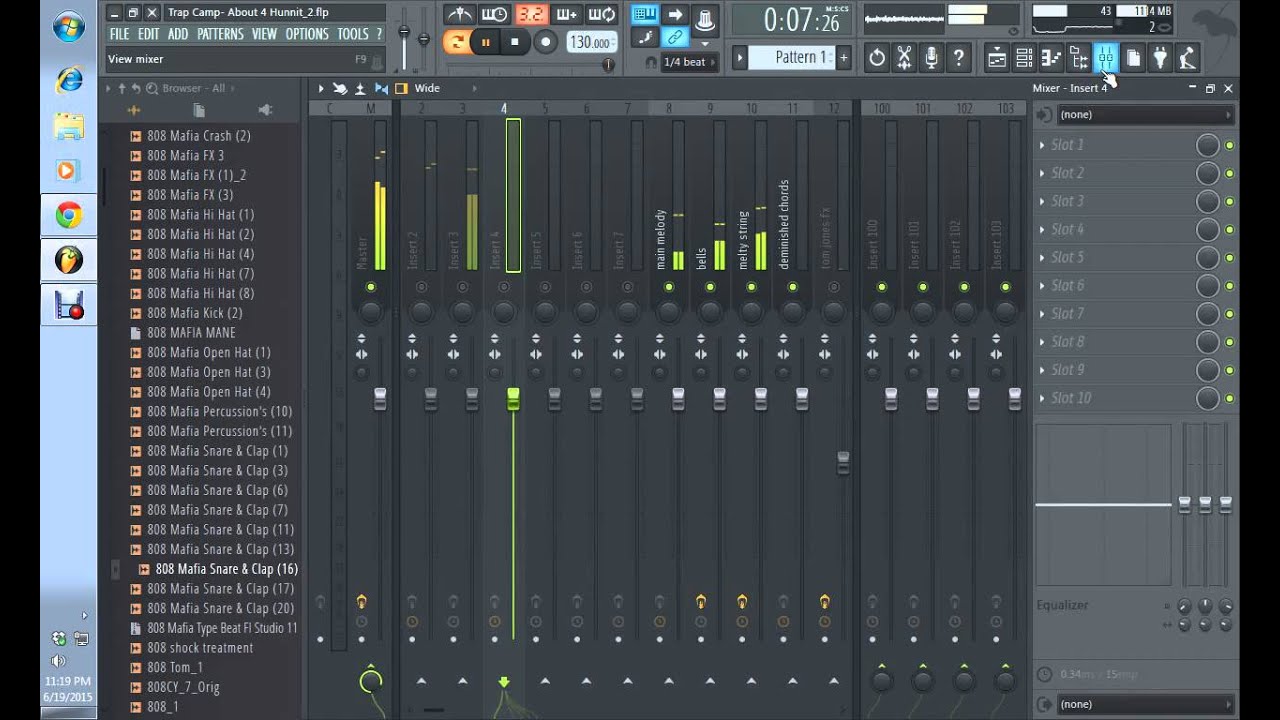The height and width of the screenshot is (720, 1280).
Task: Toggle loop recording mode
Action: [x=600, y=15]
